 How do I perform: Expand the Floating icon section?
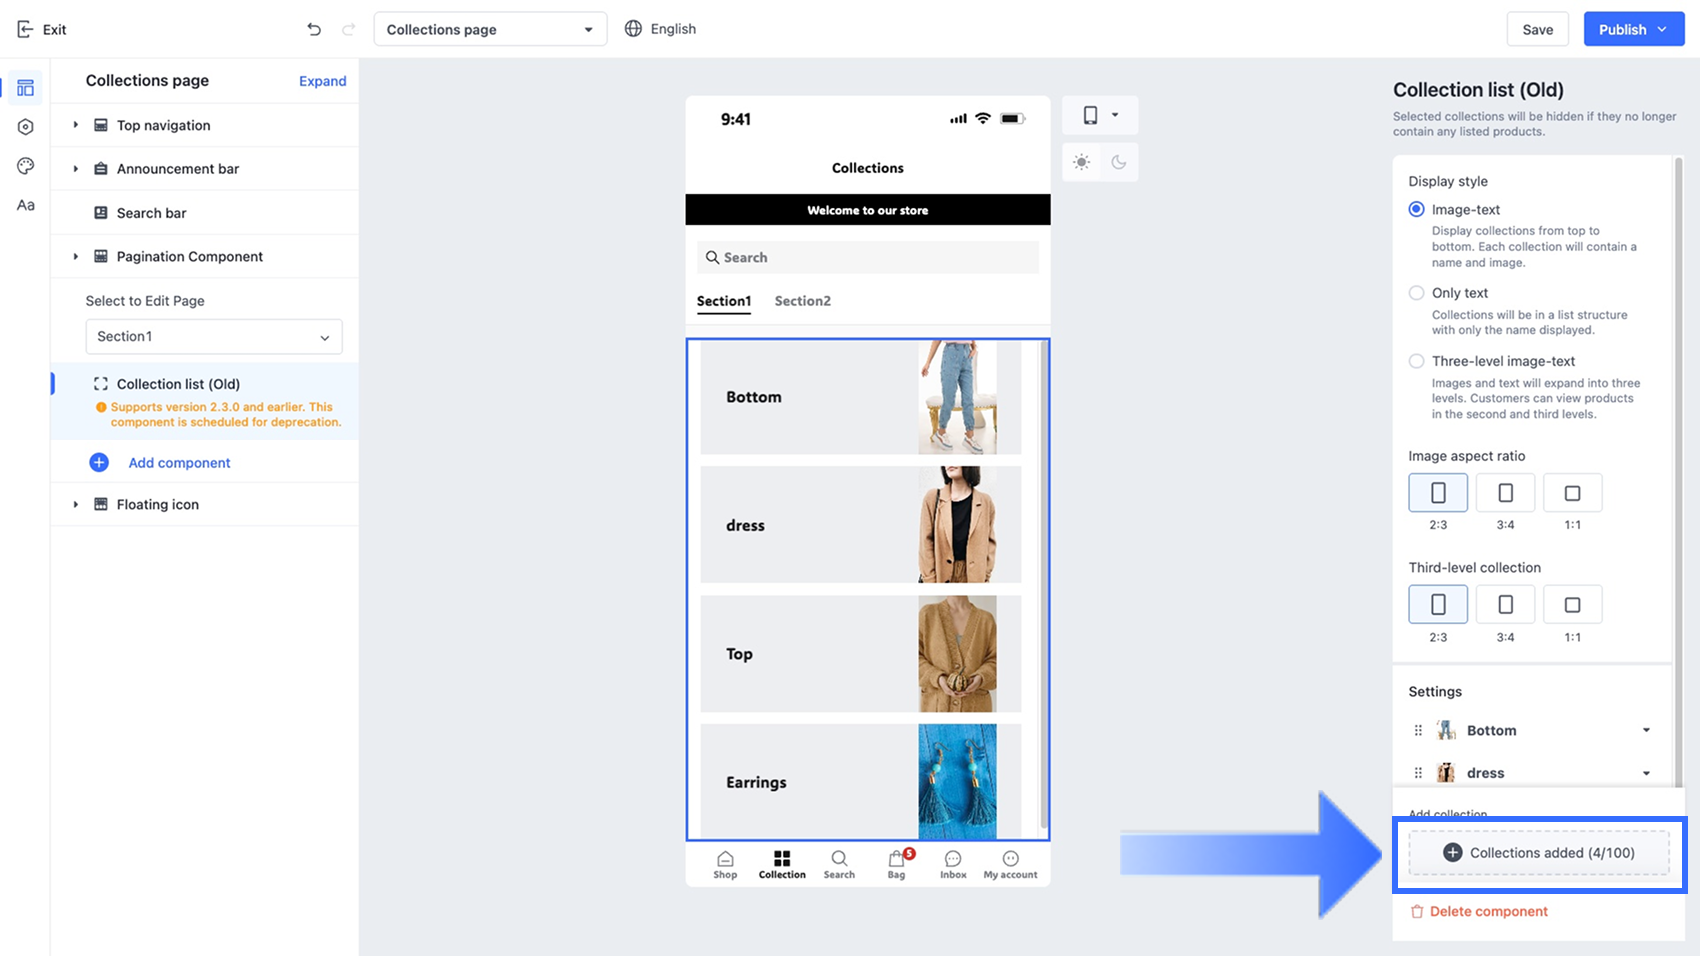75,504
